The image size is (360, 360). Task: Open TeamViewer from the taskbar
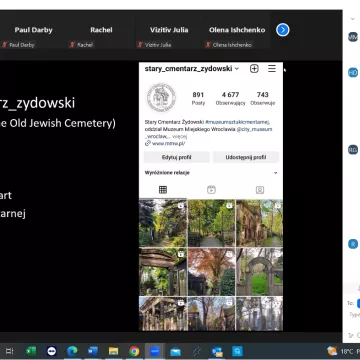point(51,351)
